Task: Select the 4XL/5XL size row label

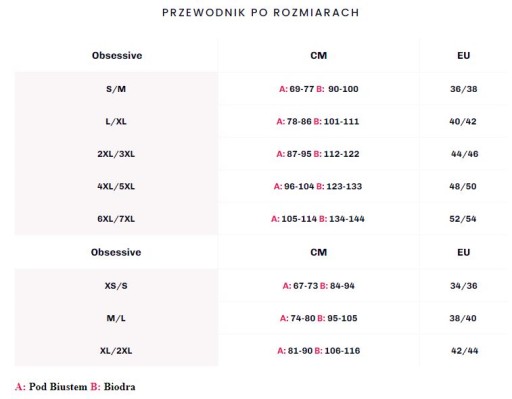Action: click(x=116, y=186)
